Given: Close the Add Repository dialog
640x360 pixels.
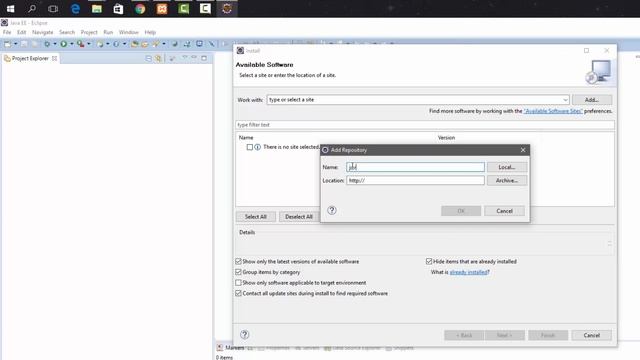Looking at the screenshot, I should click(x=523, y=150).
